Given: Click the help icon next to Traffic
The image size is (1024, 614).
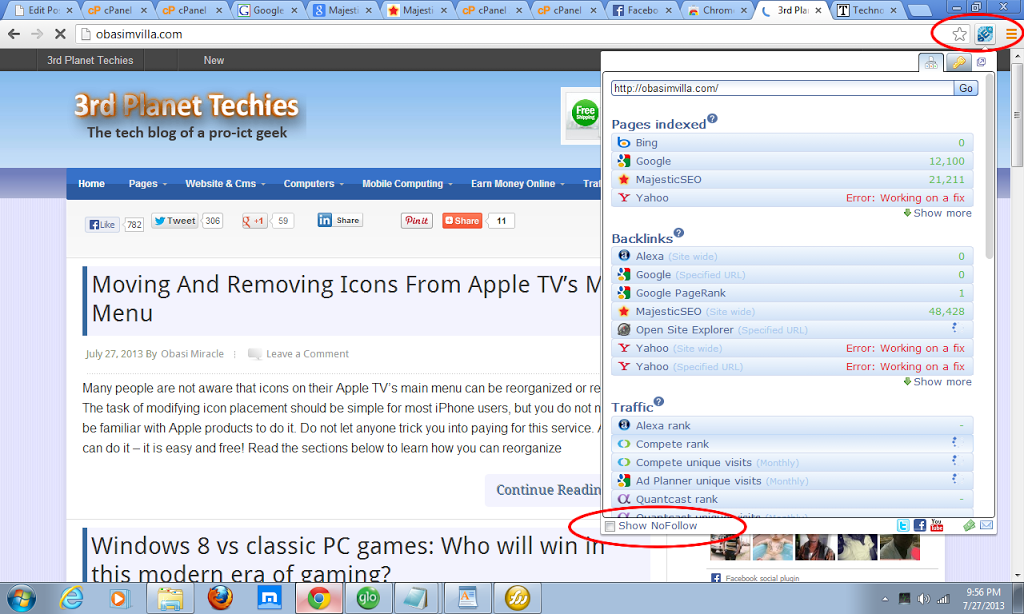Looking at the screenshot, I should coord(658,402).
